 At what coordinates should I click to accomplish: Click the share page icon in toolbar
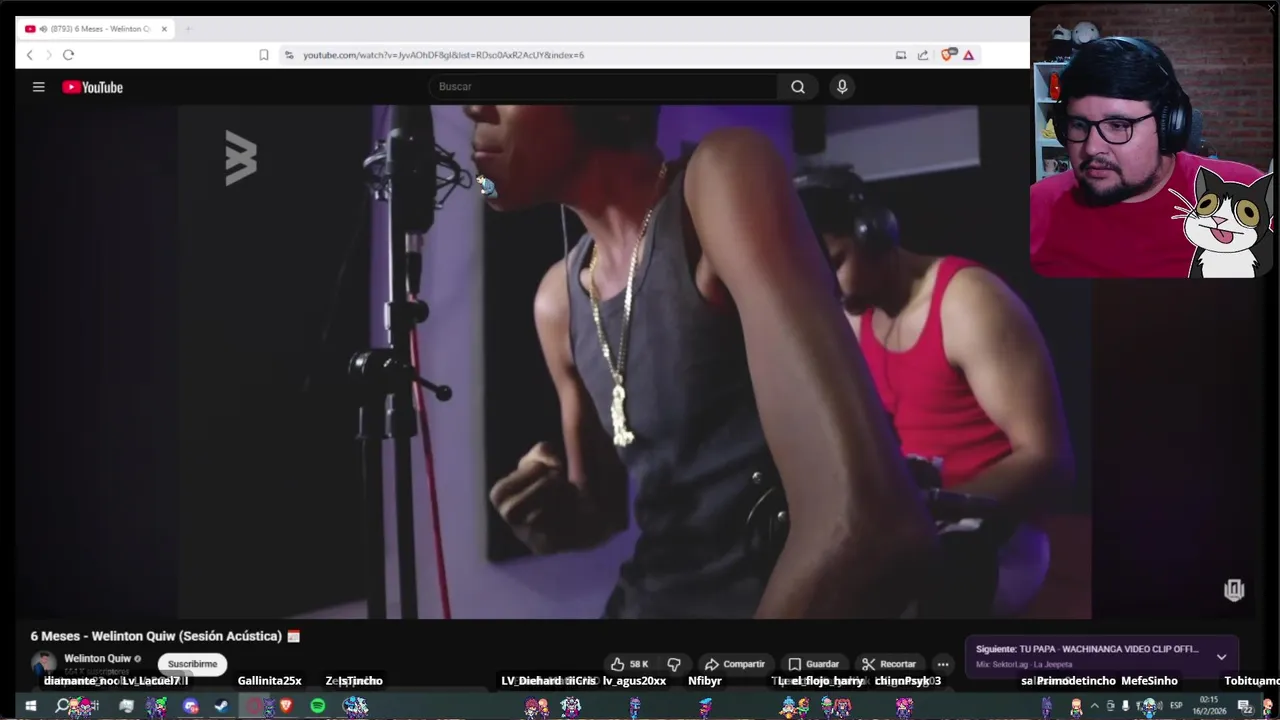(923, 55)
